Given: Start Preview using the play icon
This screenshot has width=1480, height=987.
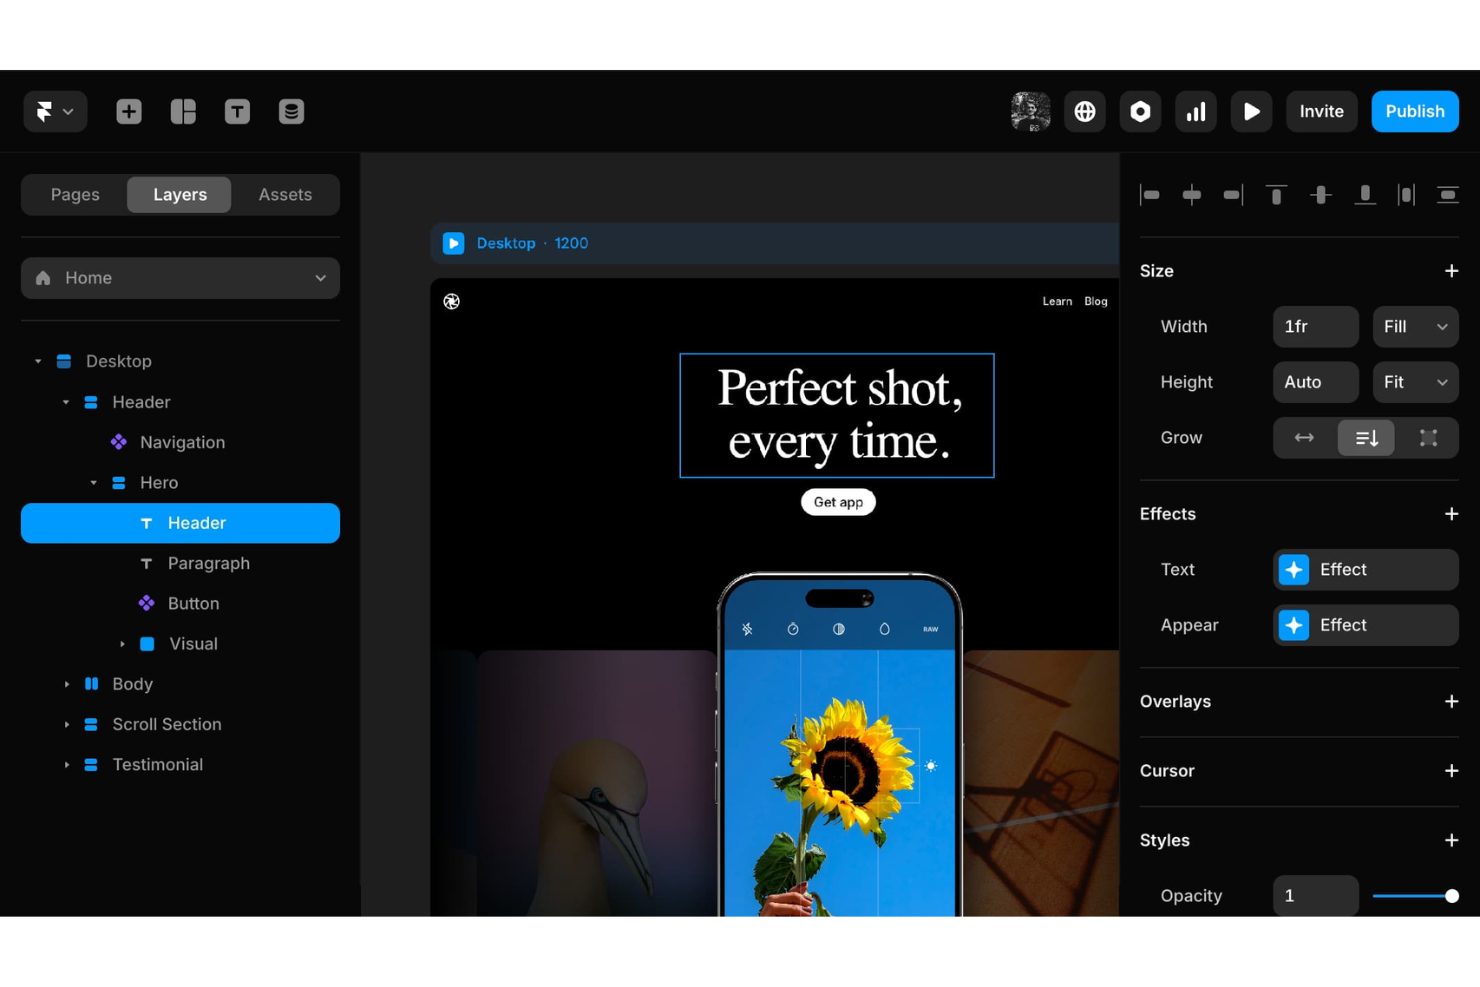Looking at the screenshot, I should point(1251,111).
